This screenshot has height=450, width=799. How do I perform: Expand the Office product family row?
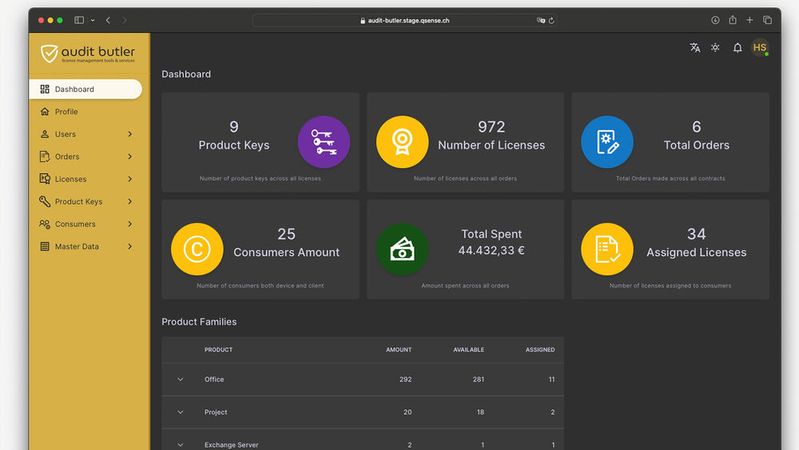181,380
